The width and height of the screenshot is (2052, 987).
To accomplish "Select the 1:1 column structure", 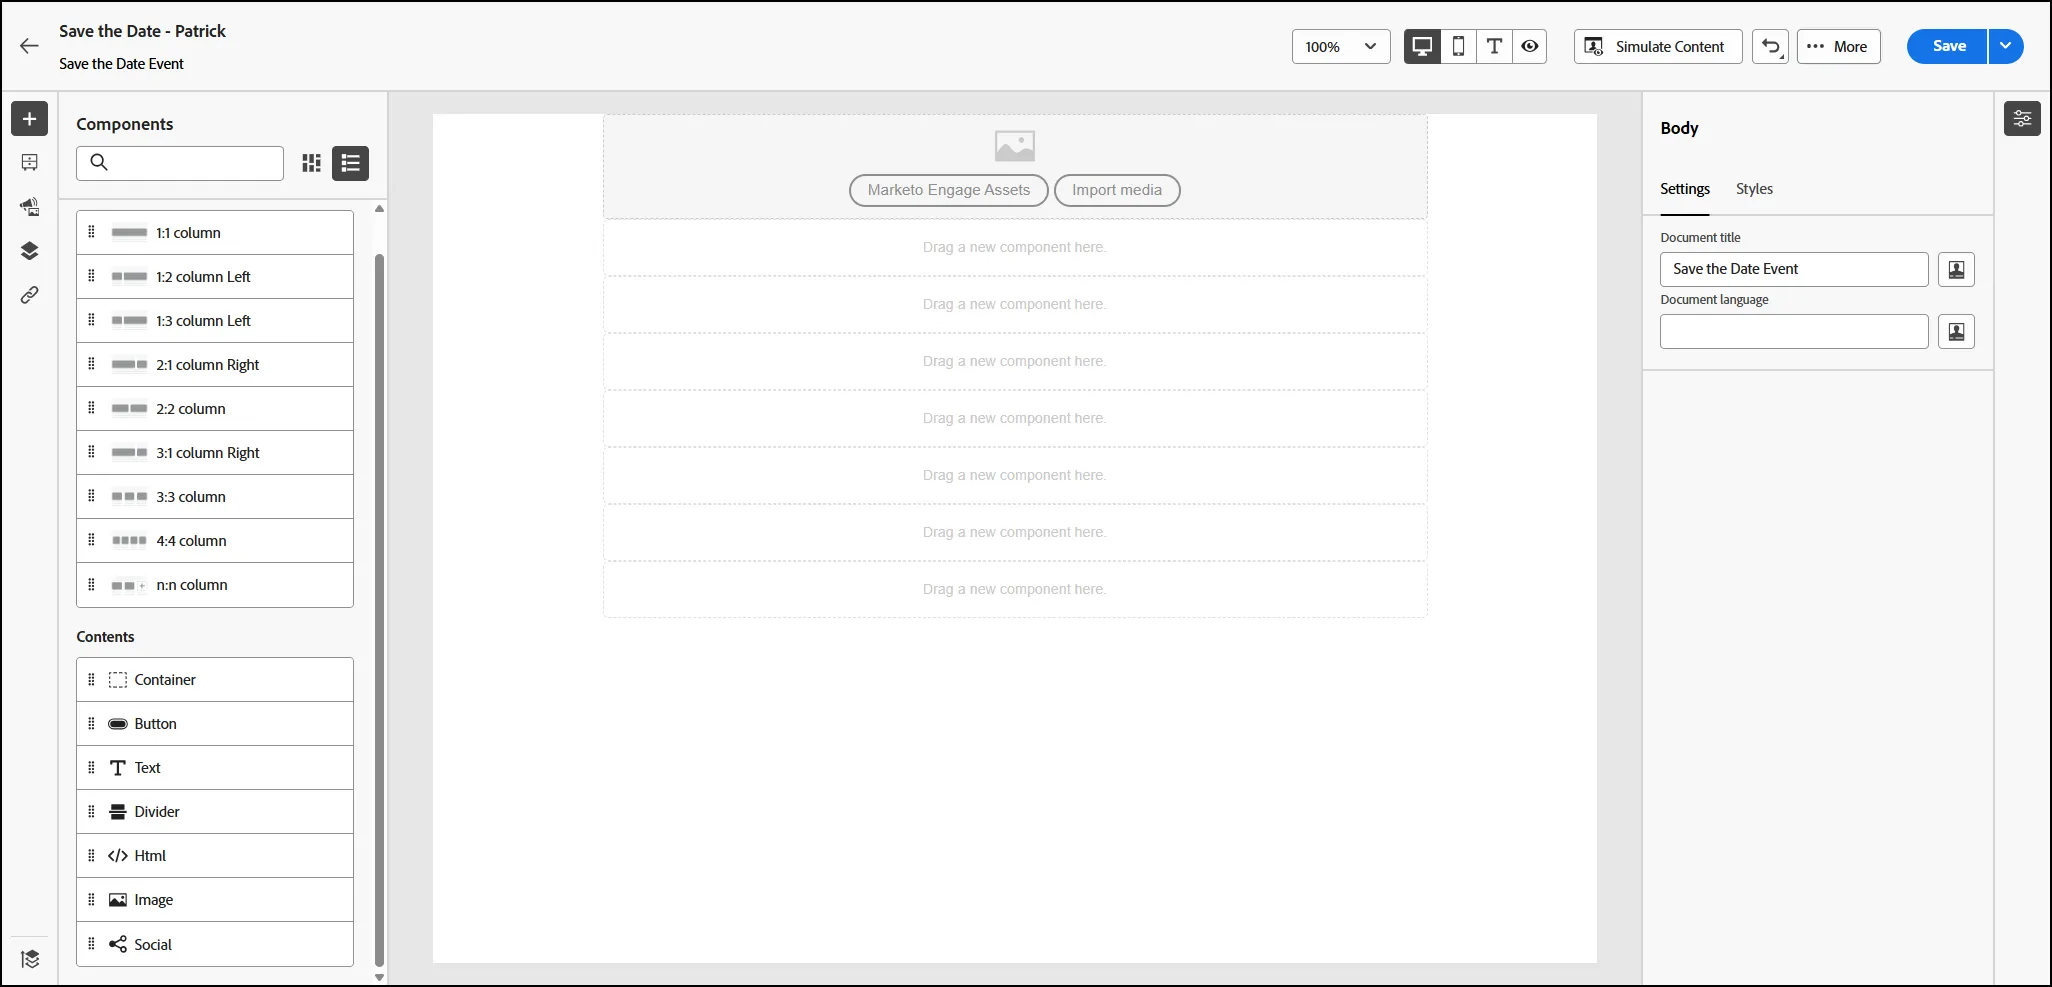I will click(x=215, y=233).
